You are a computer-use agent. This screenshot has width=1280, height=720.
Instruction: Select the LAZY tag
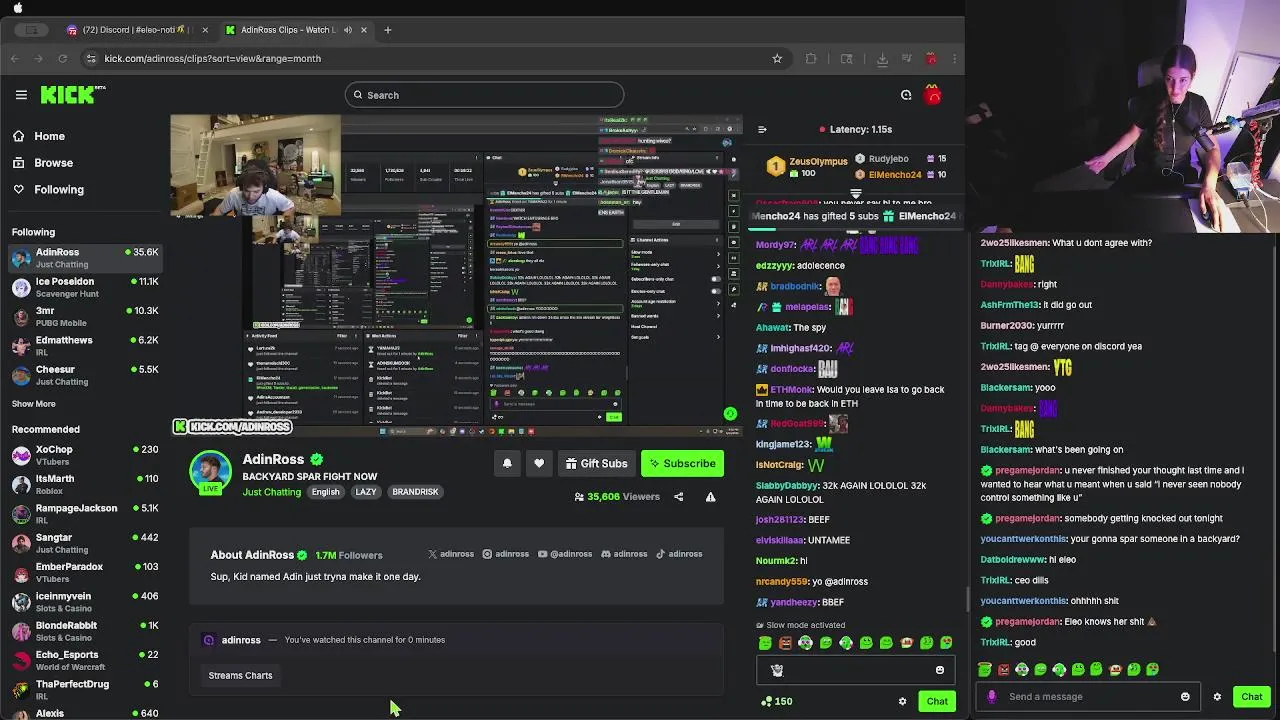[366, 492]
